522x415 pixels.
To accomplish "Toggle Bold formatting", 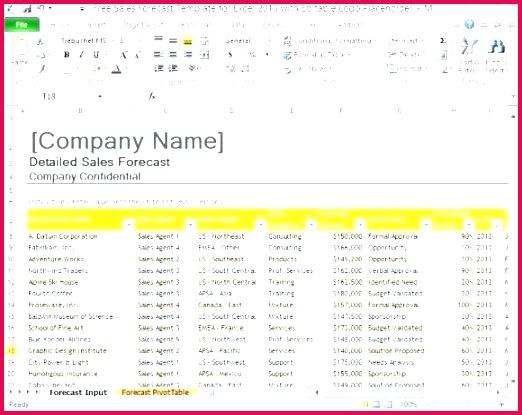I will tap(67, 55).
